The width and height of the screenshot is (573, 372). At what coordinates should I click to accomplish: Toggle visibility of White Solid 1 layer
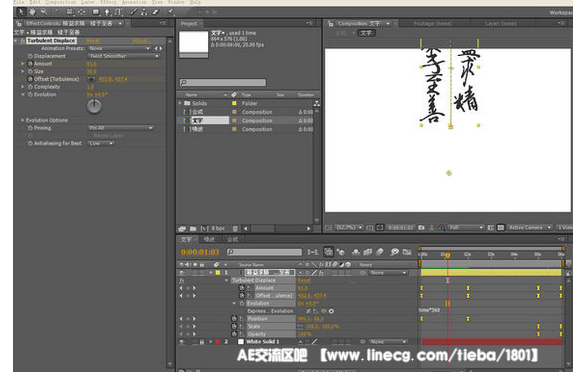181,342
